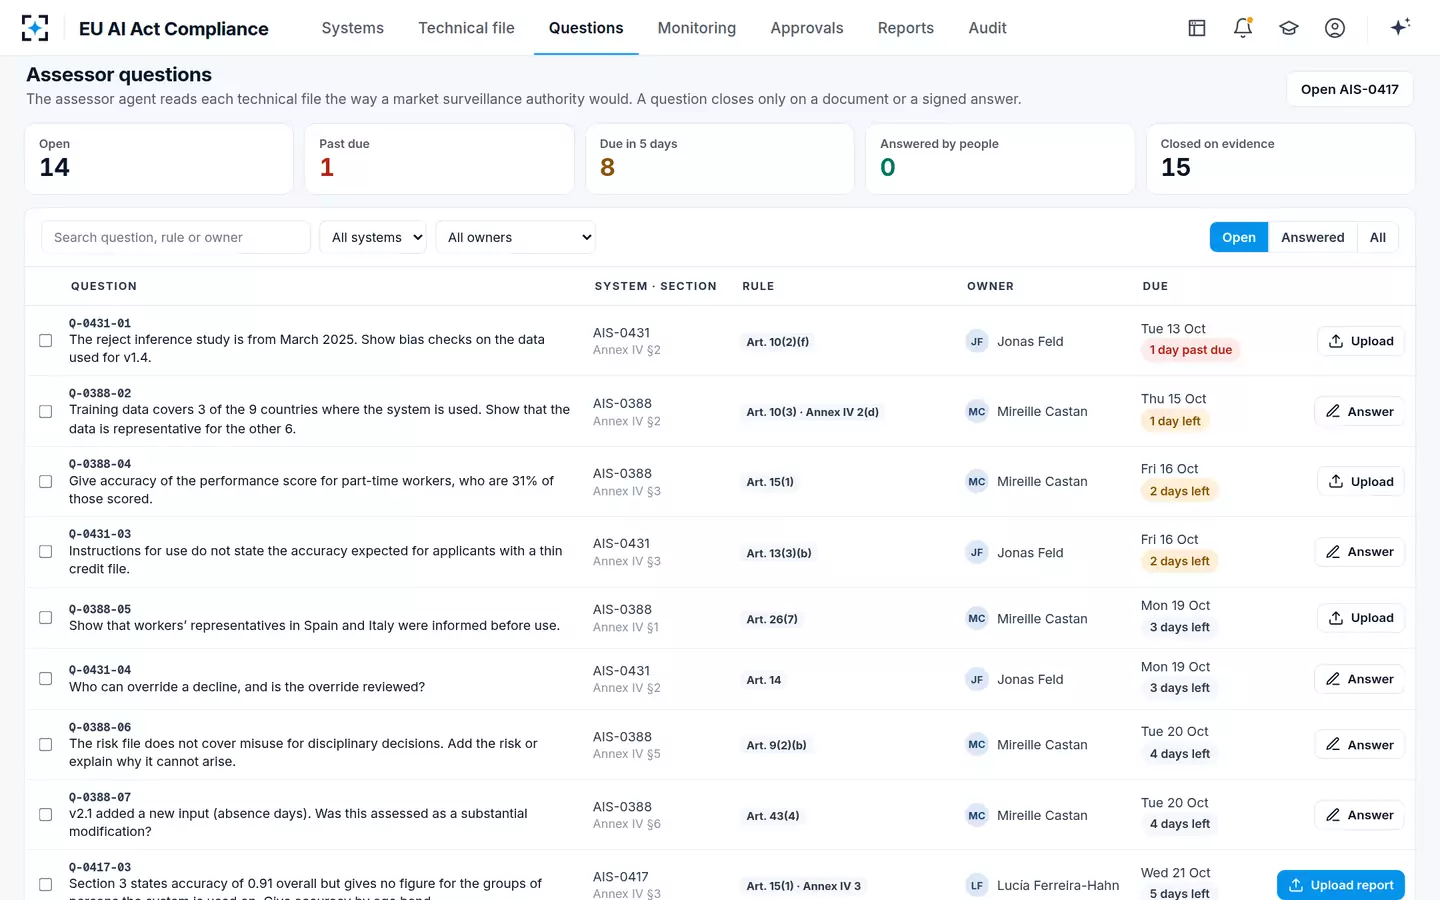The height and width of the screenshot is (900, 1440).
Task: Click the "DUE" column header
Action: [1156, 286]
